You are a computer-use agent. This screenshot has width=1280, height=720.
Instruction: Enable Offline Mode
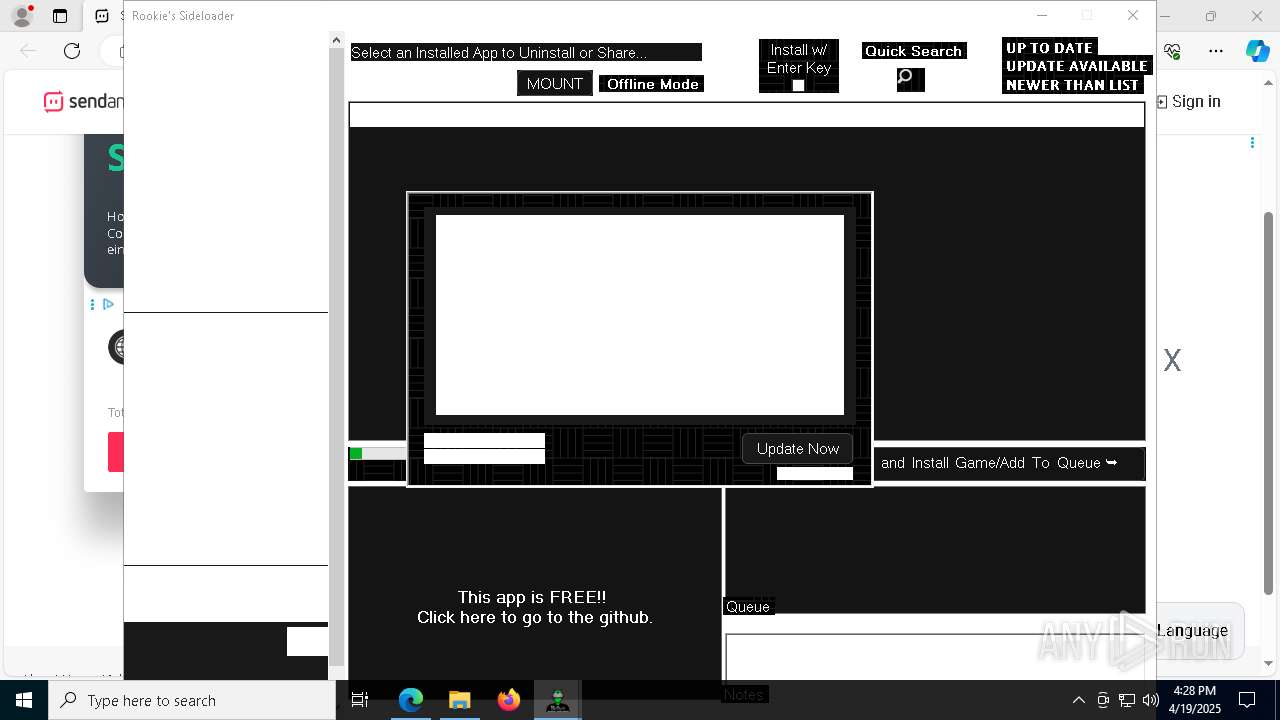pos(652,84)
